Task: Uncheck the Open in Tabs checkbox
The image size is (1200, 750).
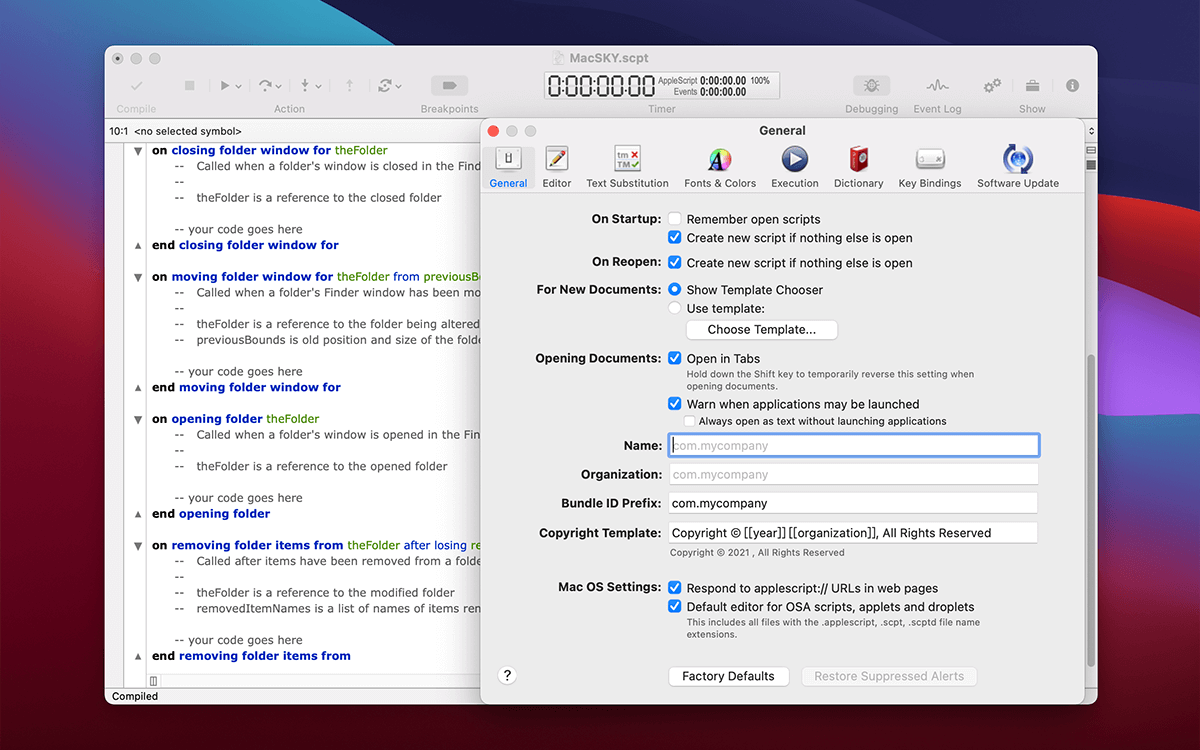Action: [675, 358]
